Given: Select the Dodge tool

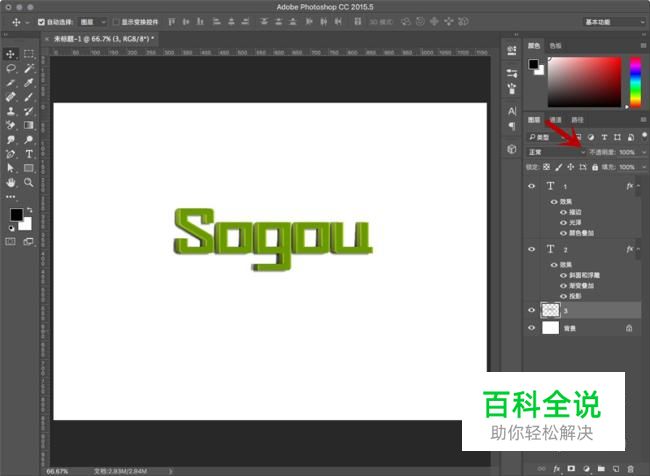Looking at the screenshot, I should [29, 140].
